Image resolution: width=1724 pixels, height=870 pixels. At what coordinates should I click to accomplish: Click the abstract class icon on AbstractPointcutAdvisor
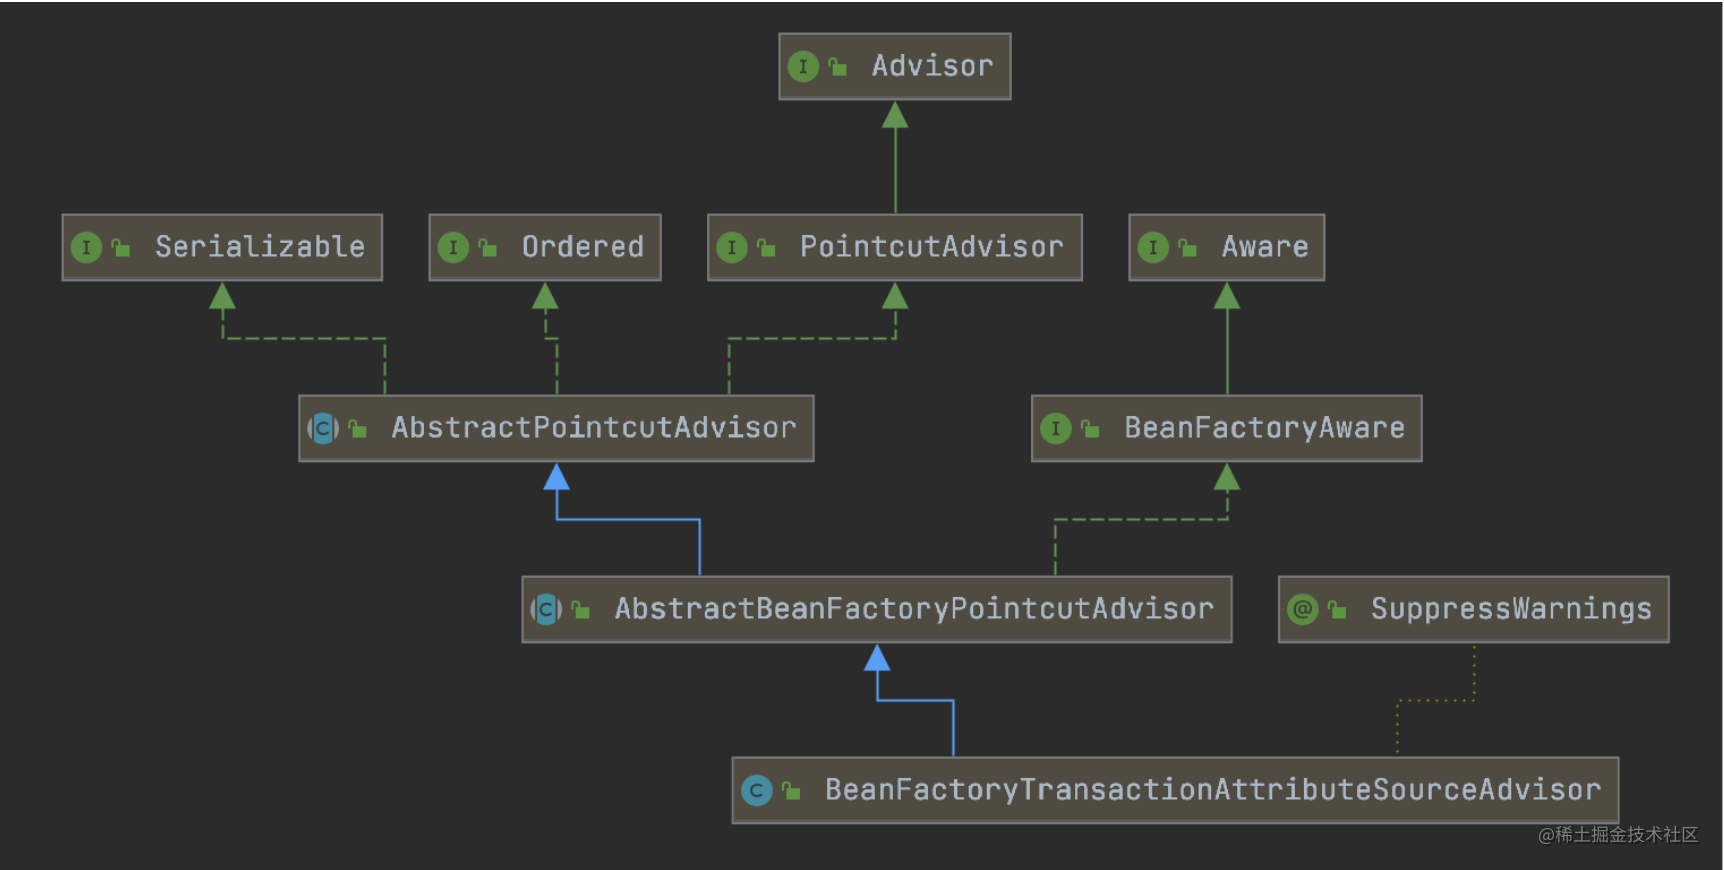point(323,429)
